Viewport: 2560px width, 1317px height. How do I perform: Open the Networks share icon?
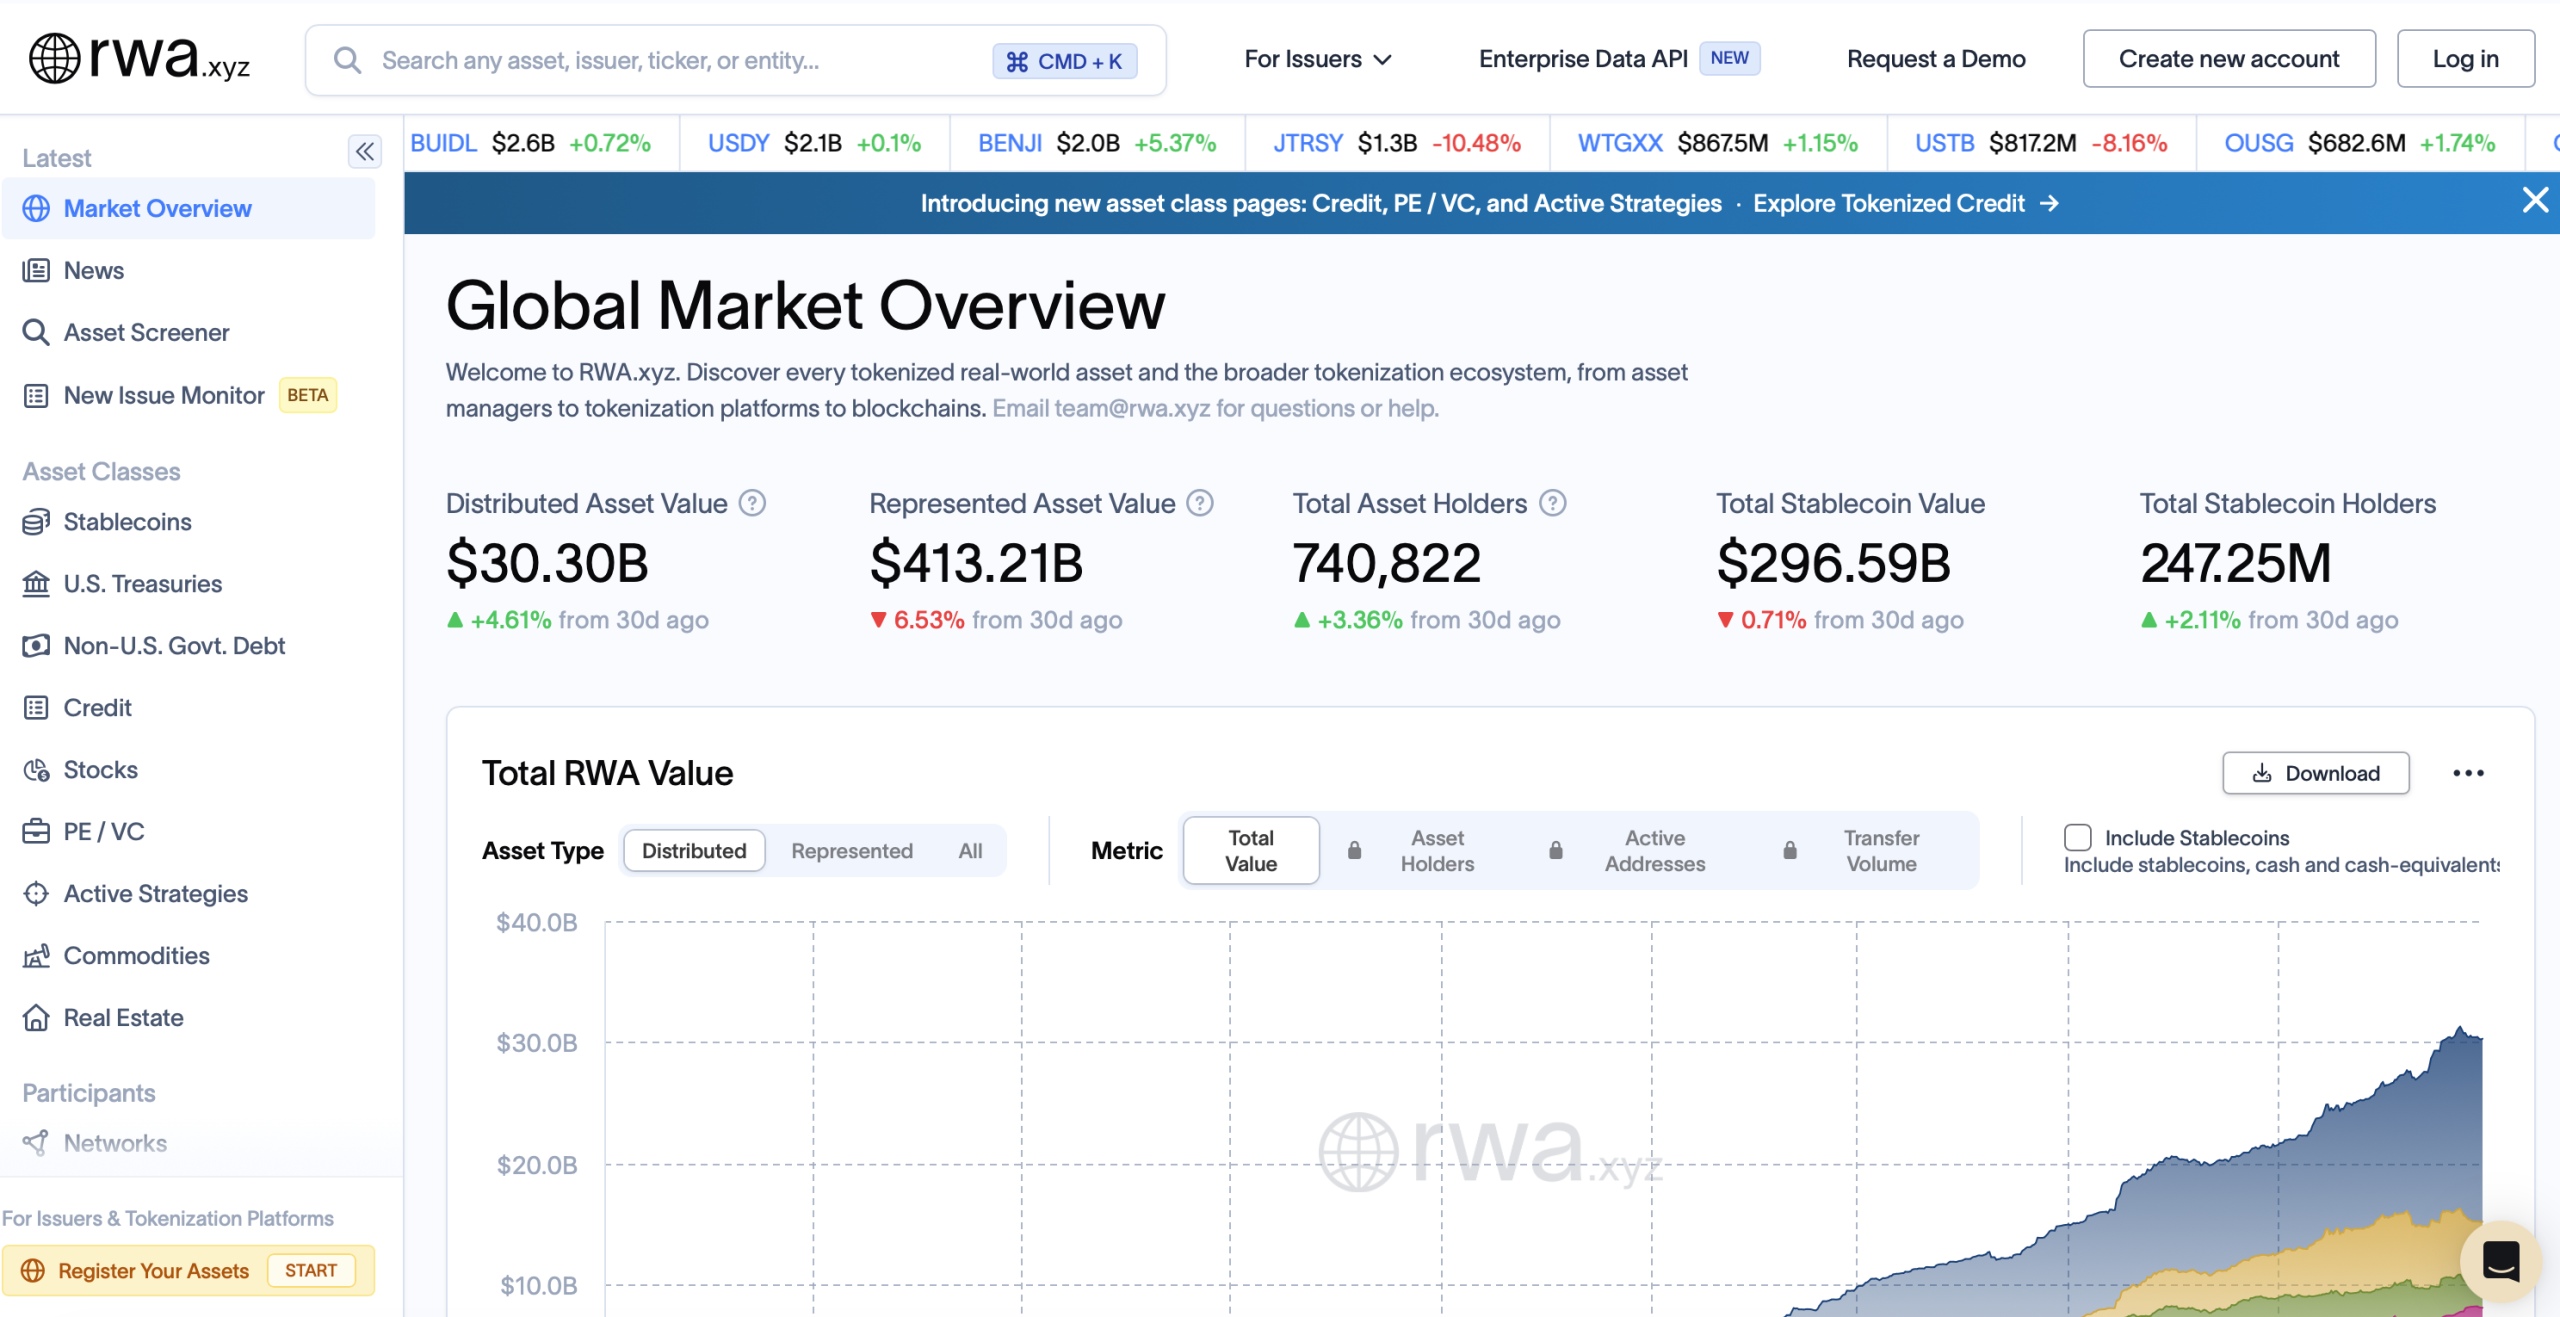[x=36, y=1142]
